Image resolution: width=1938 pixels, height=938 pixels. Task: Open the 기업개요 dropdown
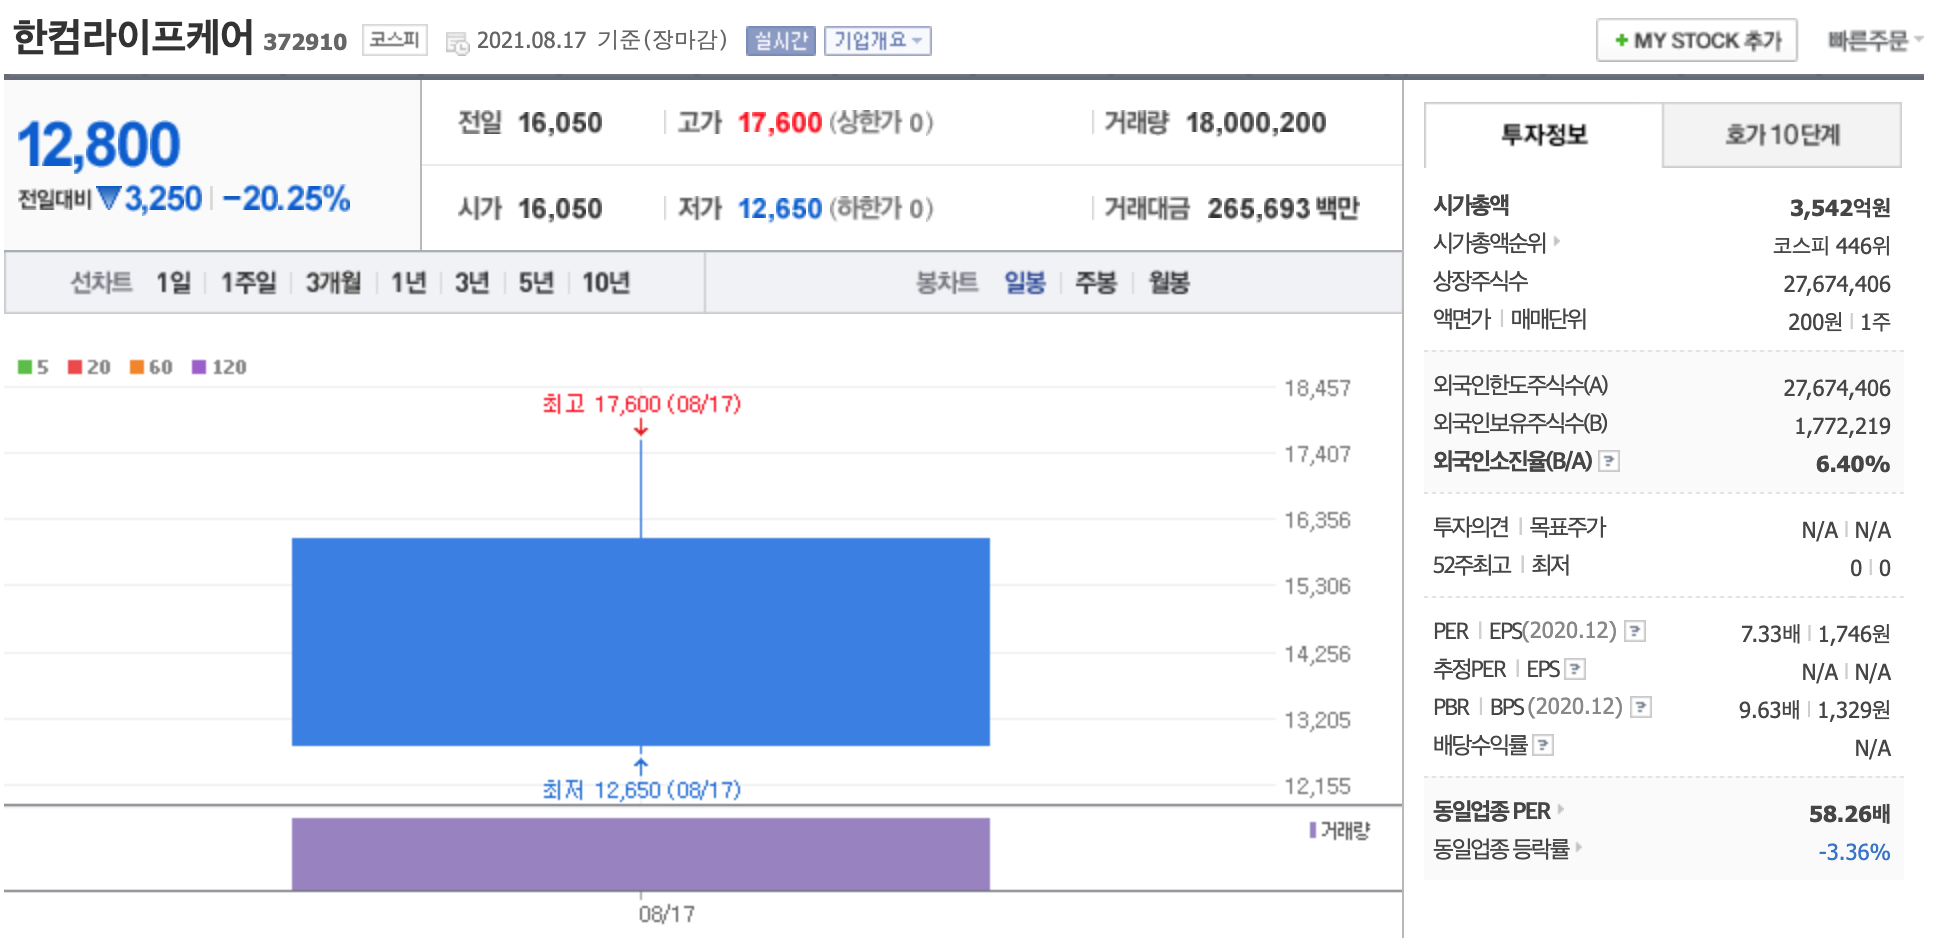[877, 41]
